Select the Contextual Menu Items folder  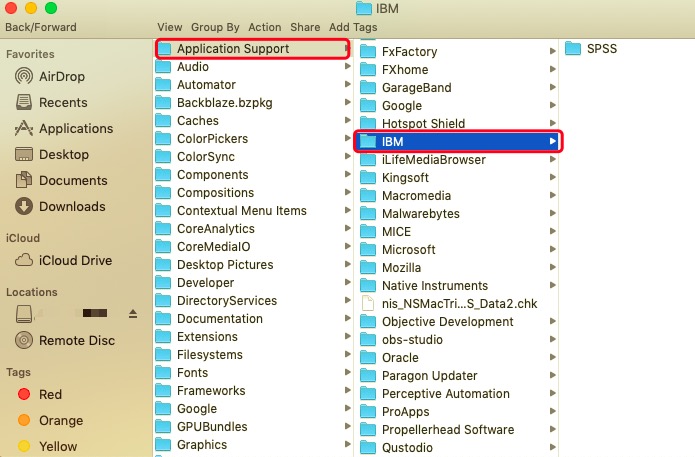[x=253, y=211]
